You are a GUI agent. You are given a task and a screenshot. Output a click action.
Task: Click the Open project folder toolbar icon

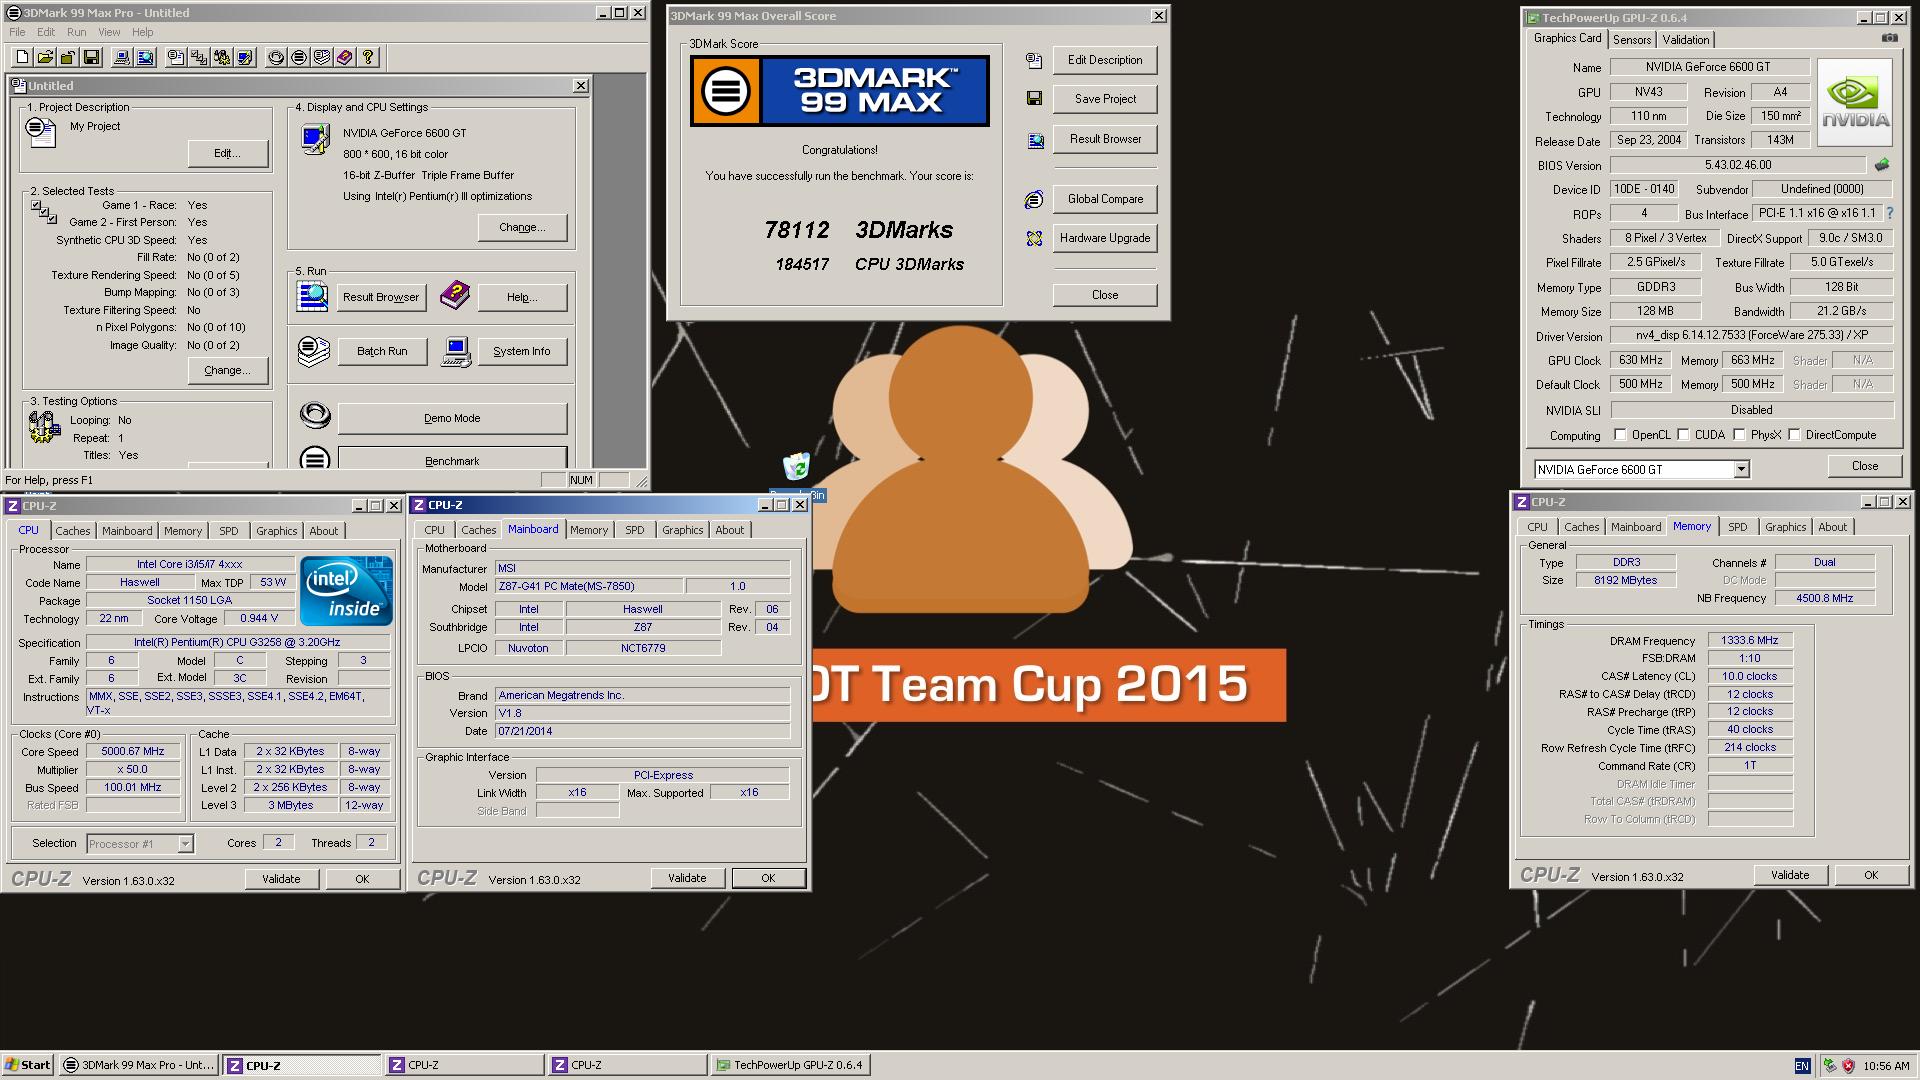tap(45, 58)
